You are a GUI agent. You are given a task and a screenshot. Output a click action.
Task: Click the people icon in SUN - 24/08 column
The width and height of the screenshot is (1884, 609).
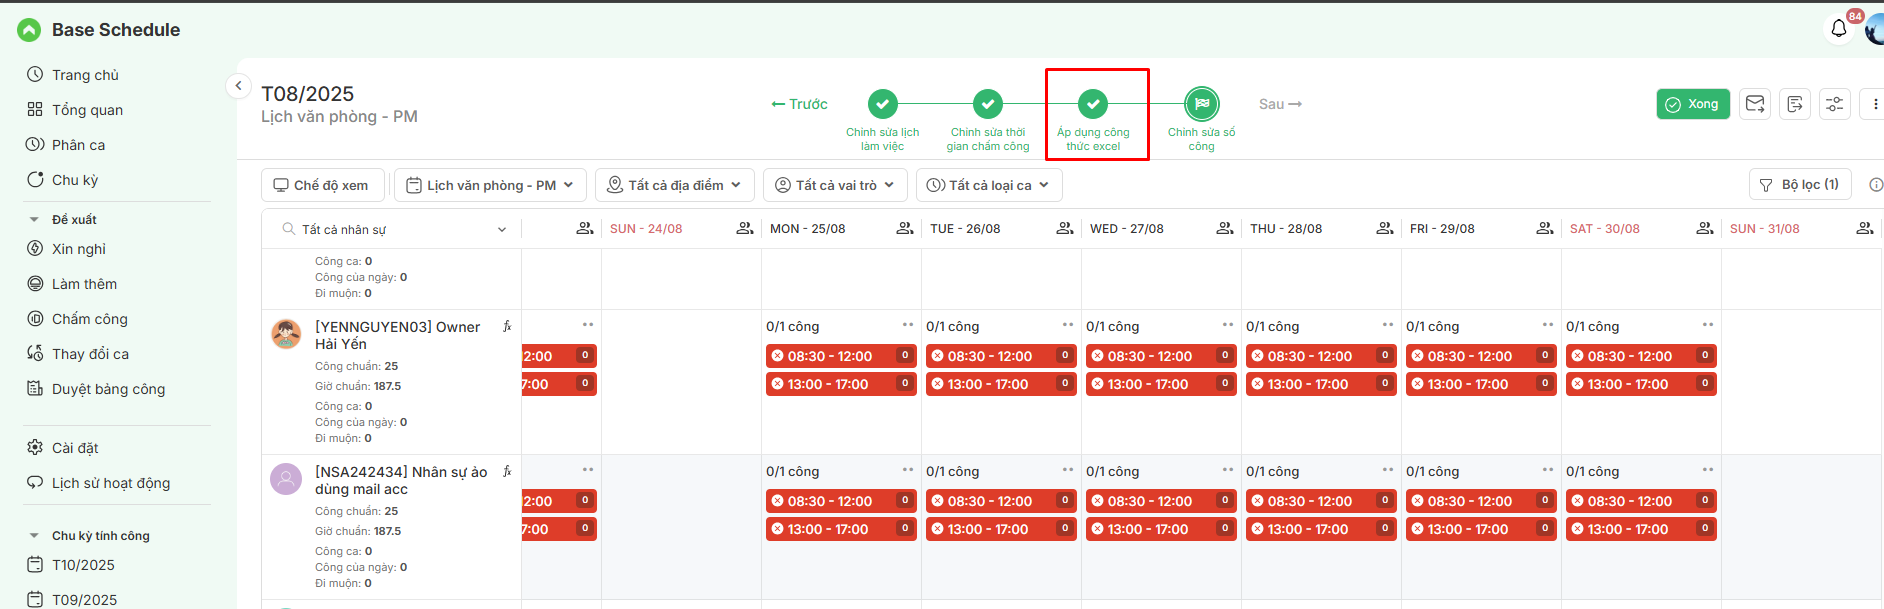(x=745, y=229)
